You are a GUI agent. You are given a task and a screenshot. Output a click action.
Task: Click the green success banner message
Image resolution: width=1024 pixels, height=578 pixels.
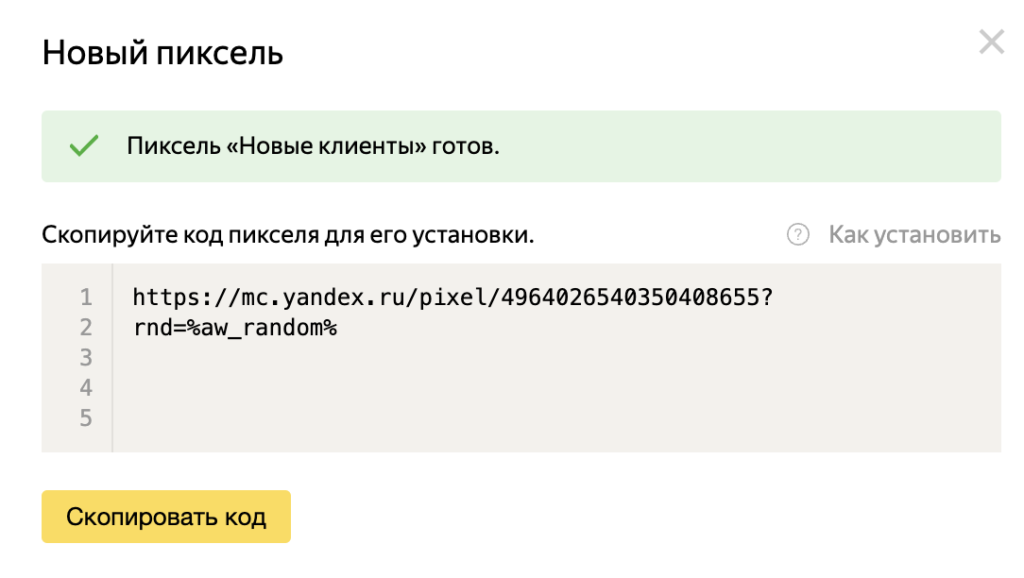310,144
